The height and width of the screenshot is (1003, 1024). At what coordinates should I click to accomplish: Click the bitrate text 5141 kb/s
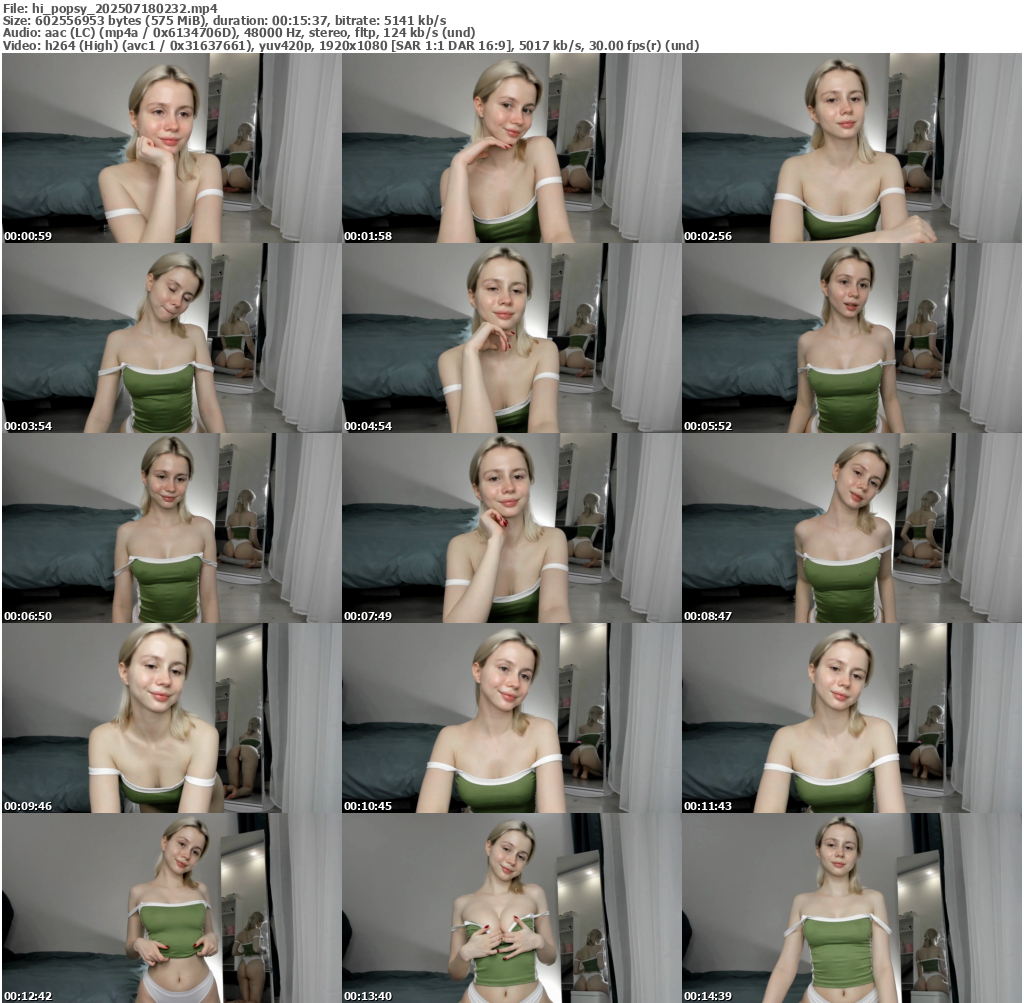(x=417, y=21)
